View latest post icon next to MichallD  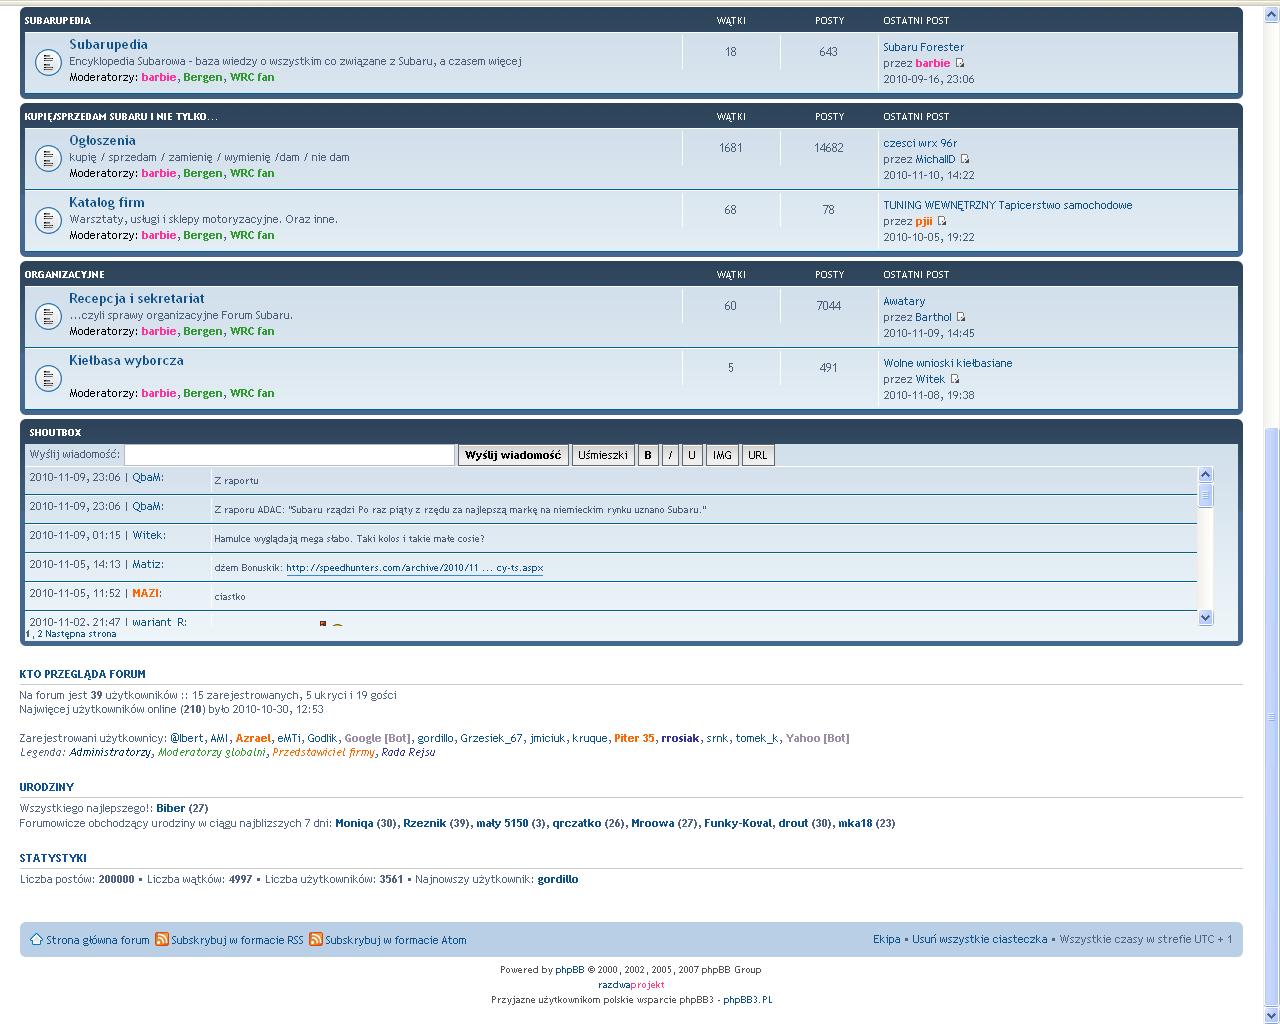tap(965, 159)
